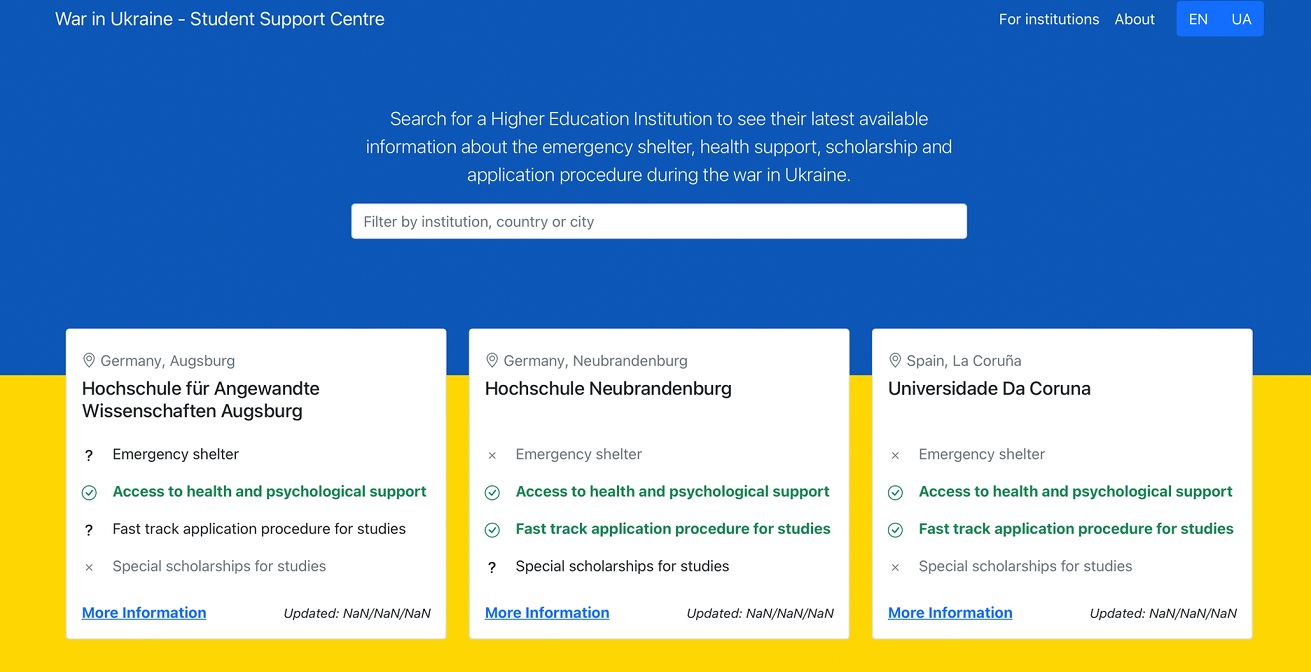
Task: Click the Germany, Neubrandenburg location text
Action: click(596, 361)
